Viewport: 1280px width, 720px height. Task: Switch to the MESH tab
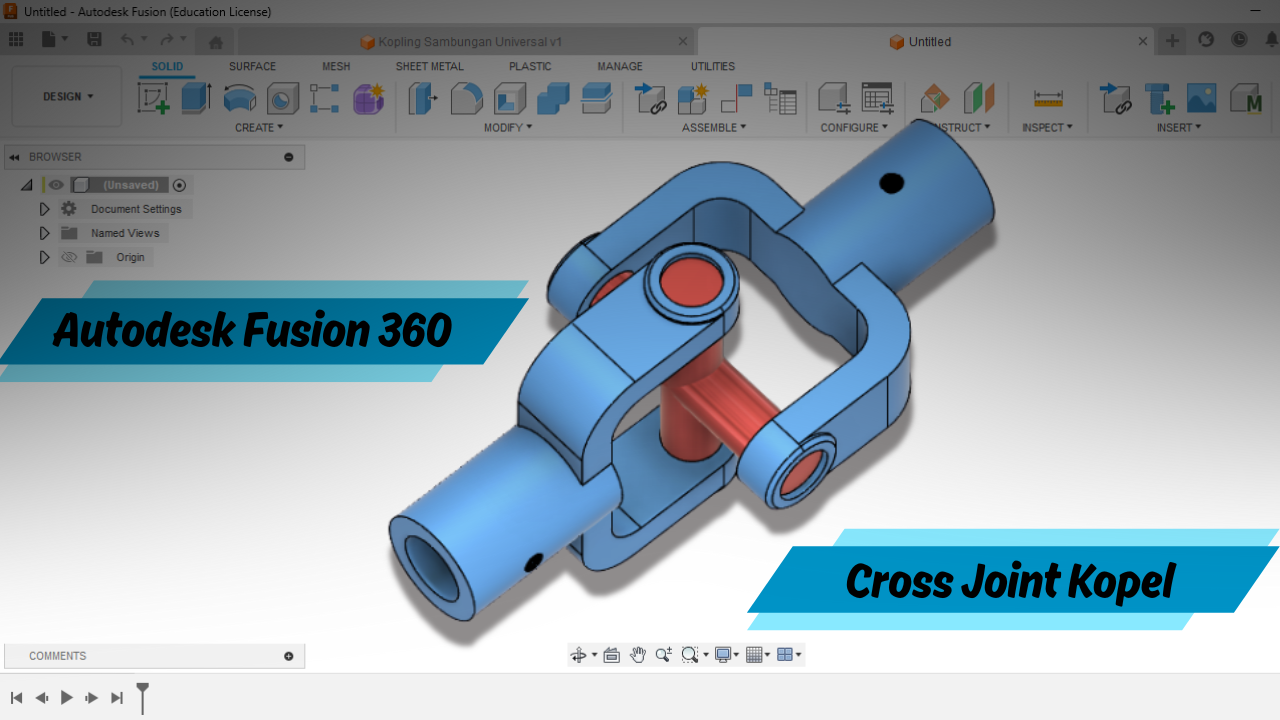coord(336,66)
